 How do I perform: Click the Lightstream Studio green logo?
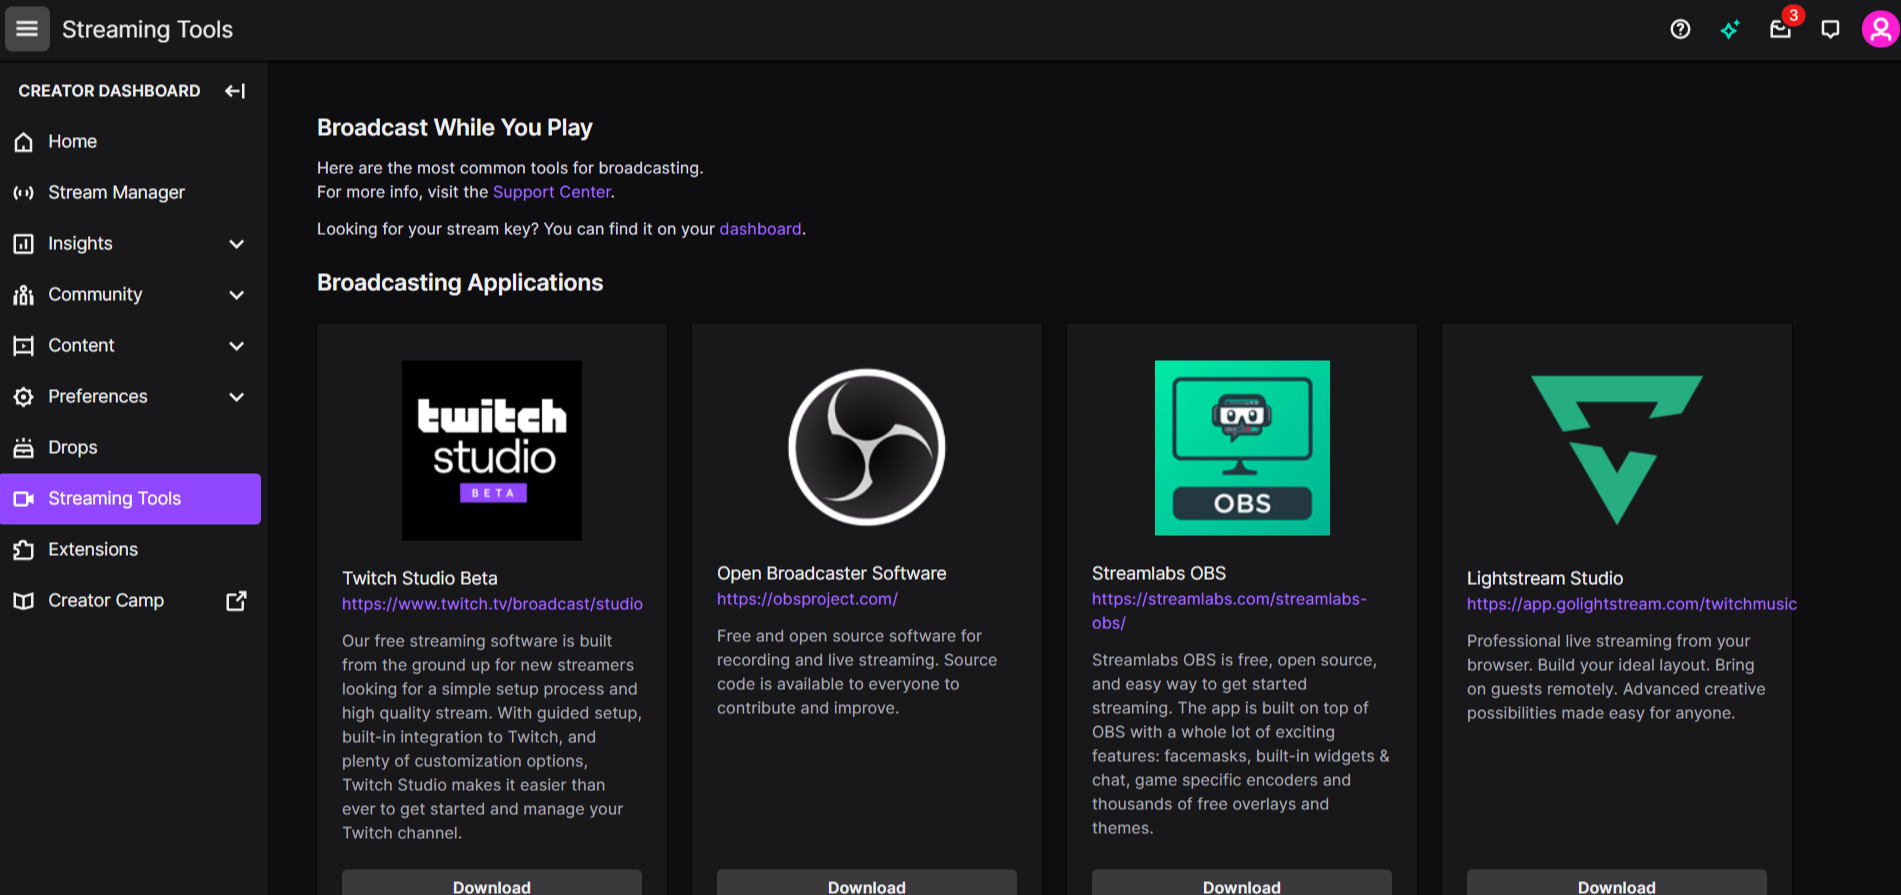[1617, 450]
